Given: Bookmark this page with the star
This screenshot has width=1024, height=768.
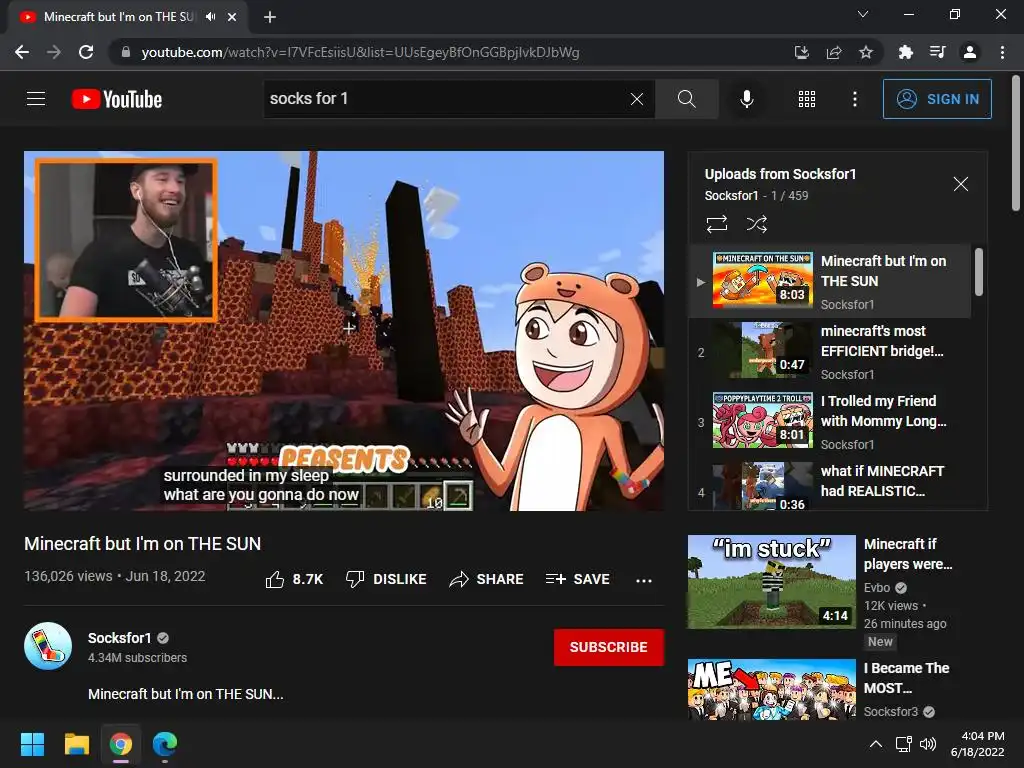Looking at the screenshot, I should 866,52.
